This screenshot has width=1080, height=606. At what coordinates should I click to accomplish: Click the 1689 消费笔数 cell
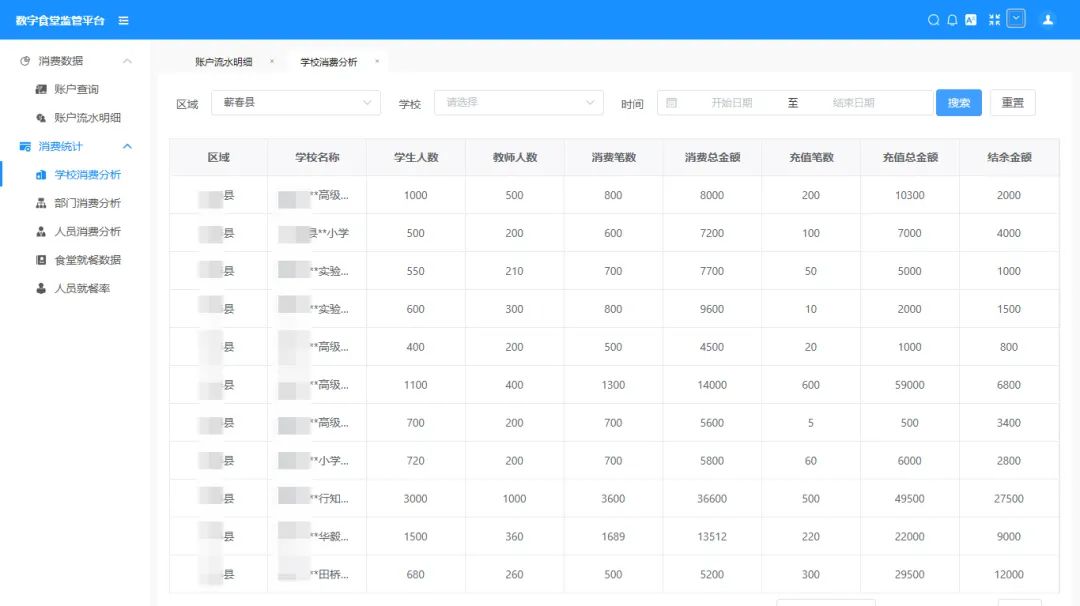(613, 536)
